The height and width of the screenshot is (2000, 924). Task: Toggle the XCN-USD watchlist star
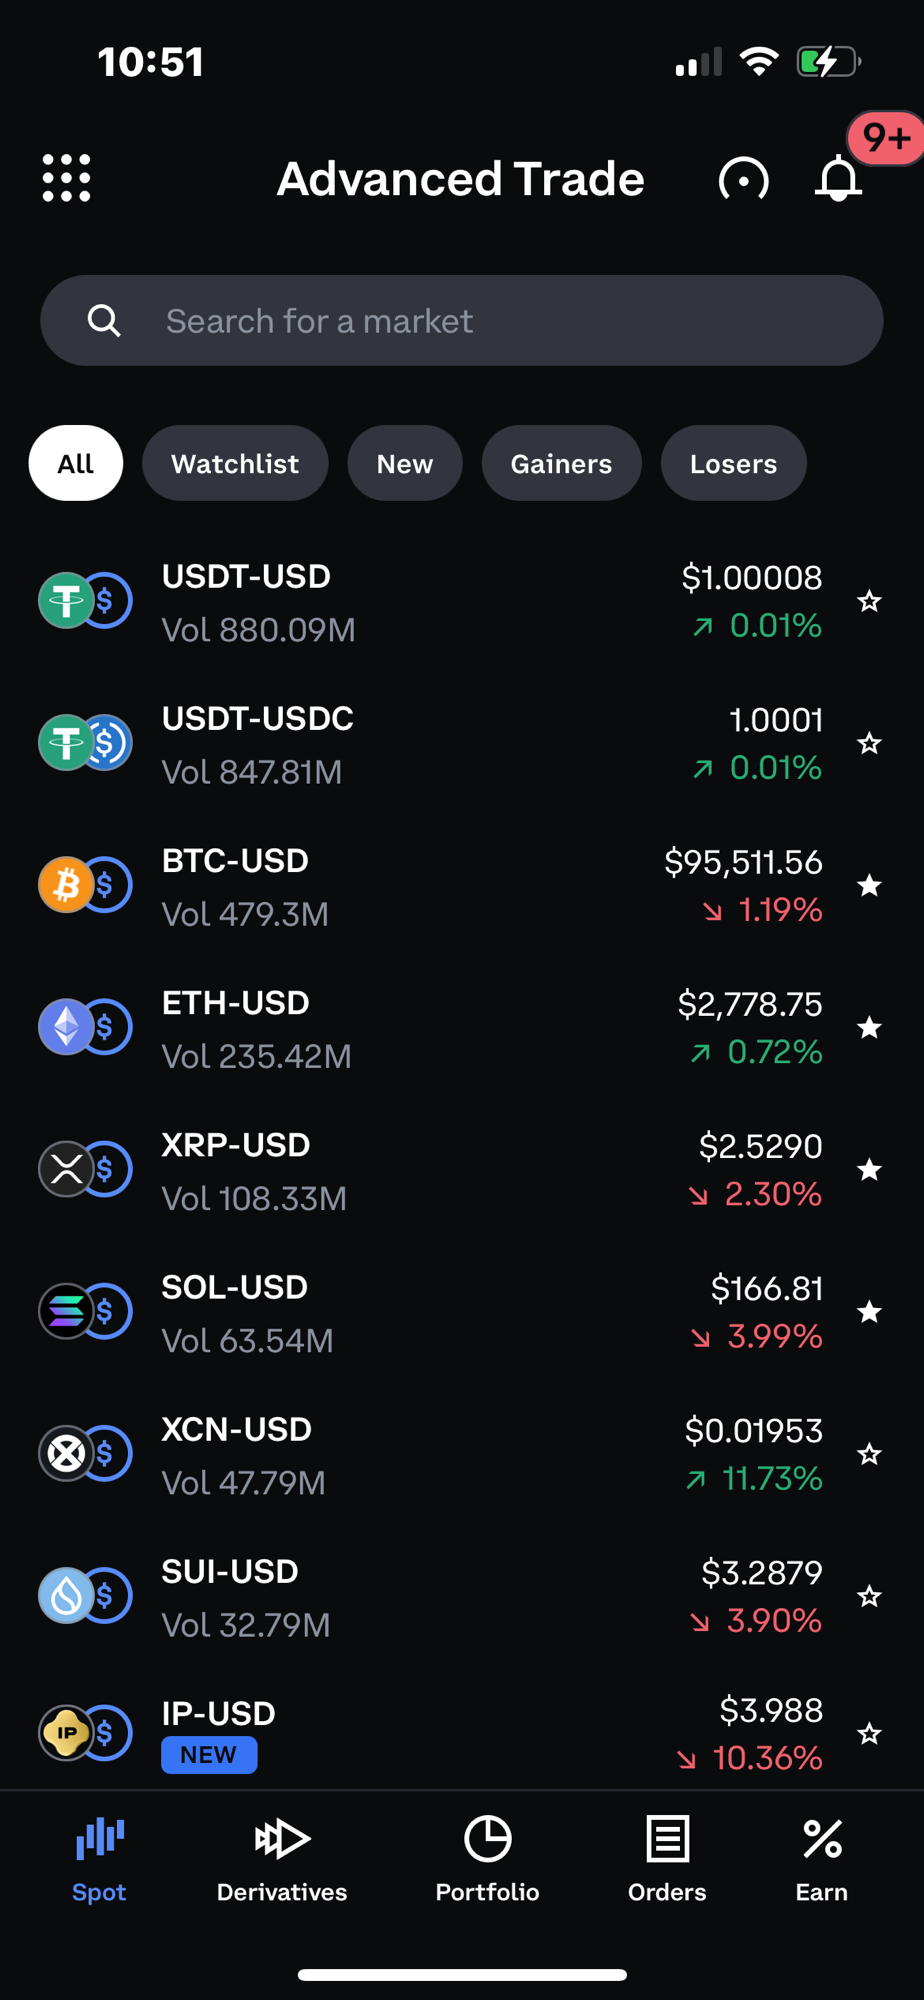click(869, 1454)
